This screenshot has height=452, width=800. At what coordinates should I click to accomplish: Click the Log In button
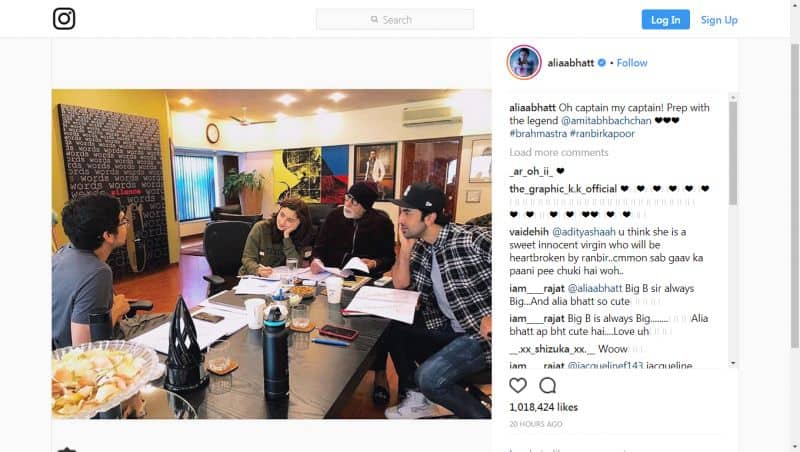point(665,19)
